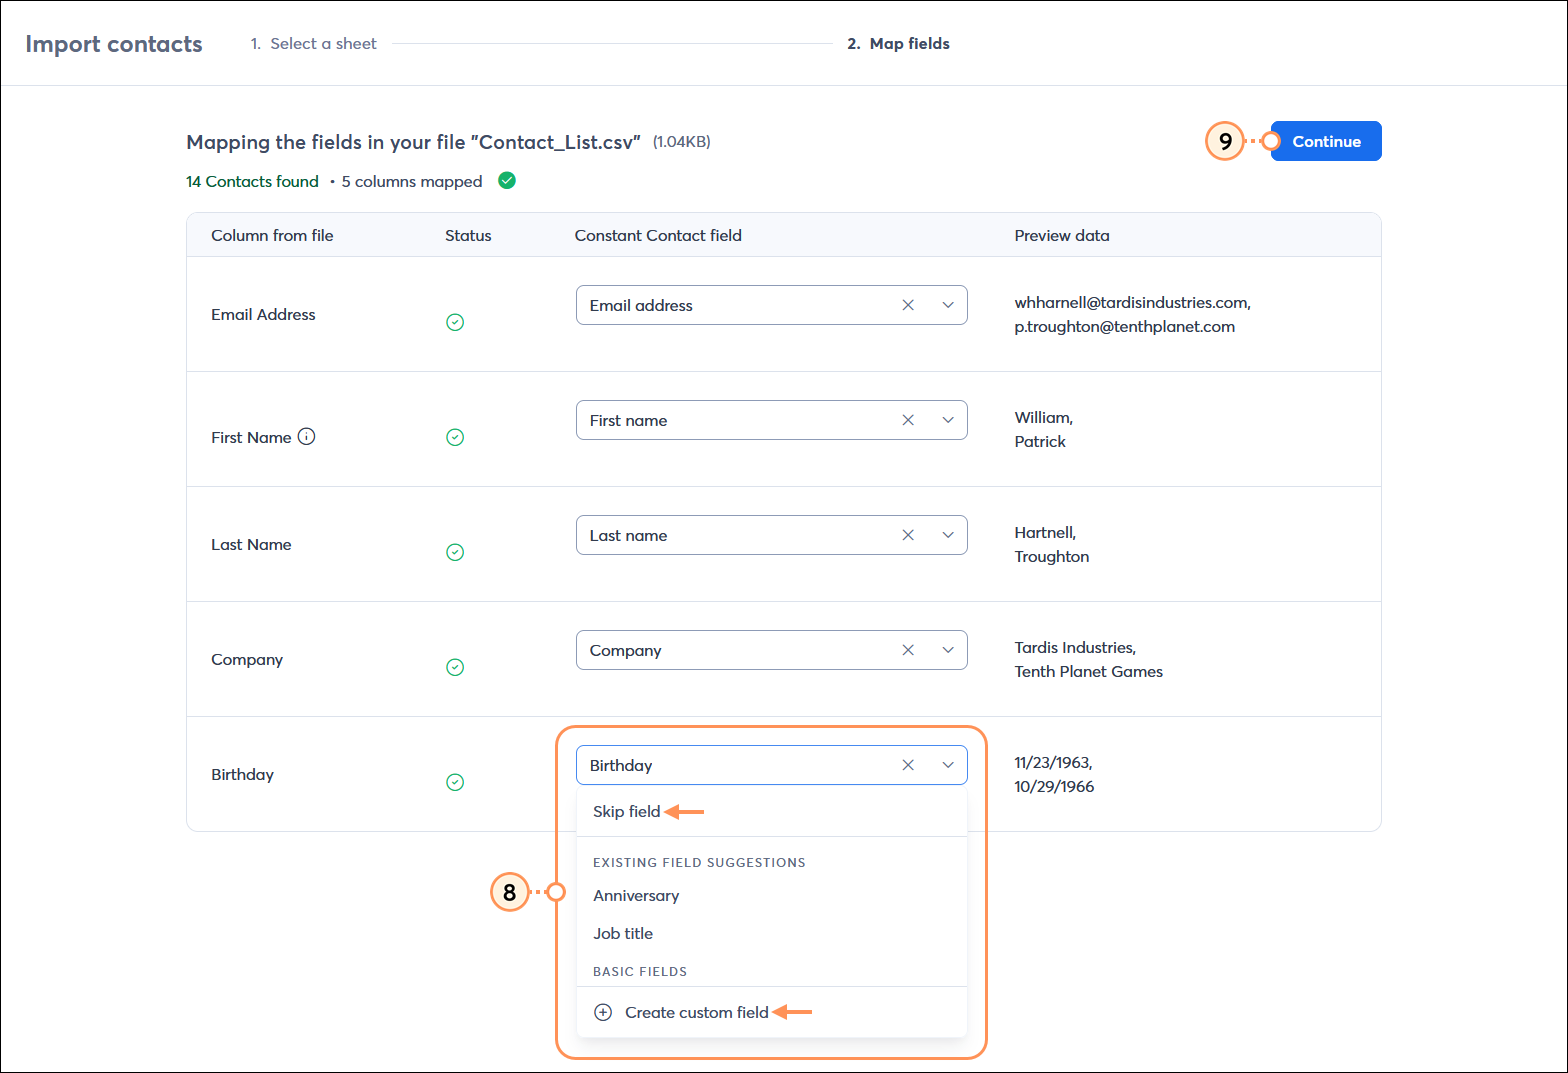Clear the Email address field mapping
The width and height of the screenshot is (1568, 1073).
[908, 305]
